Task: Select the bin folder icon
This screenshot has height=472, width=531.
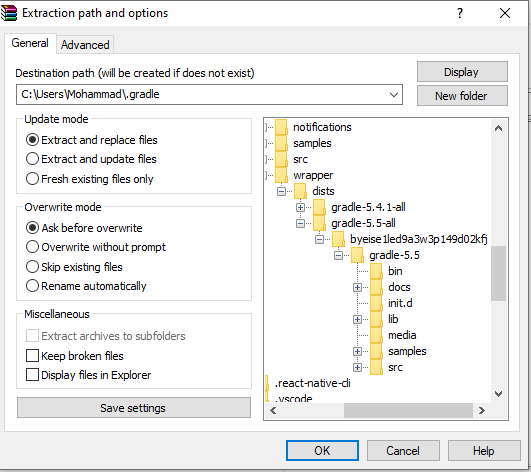Action: [x=376, y=271]
